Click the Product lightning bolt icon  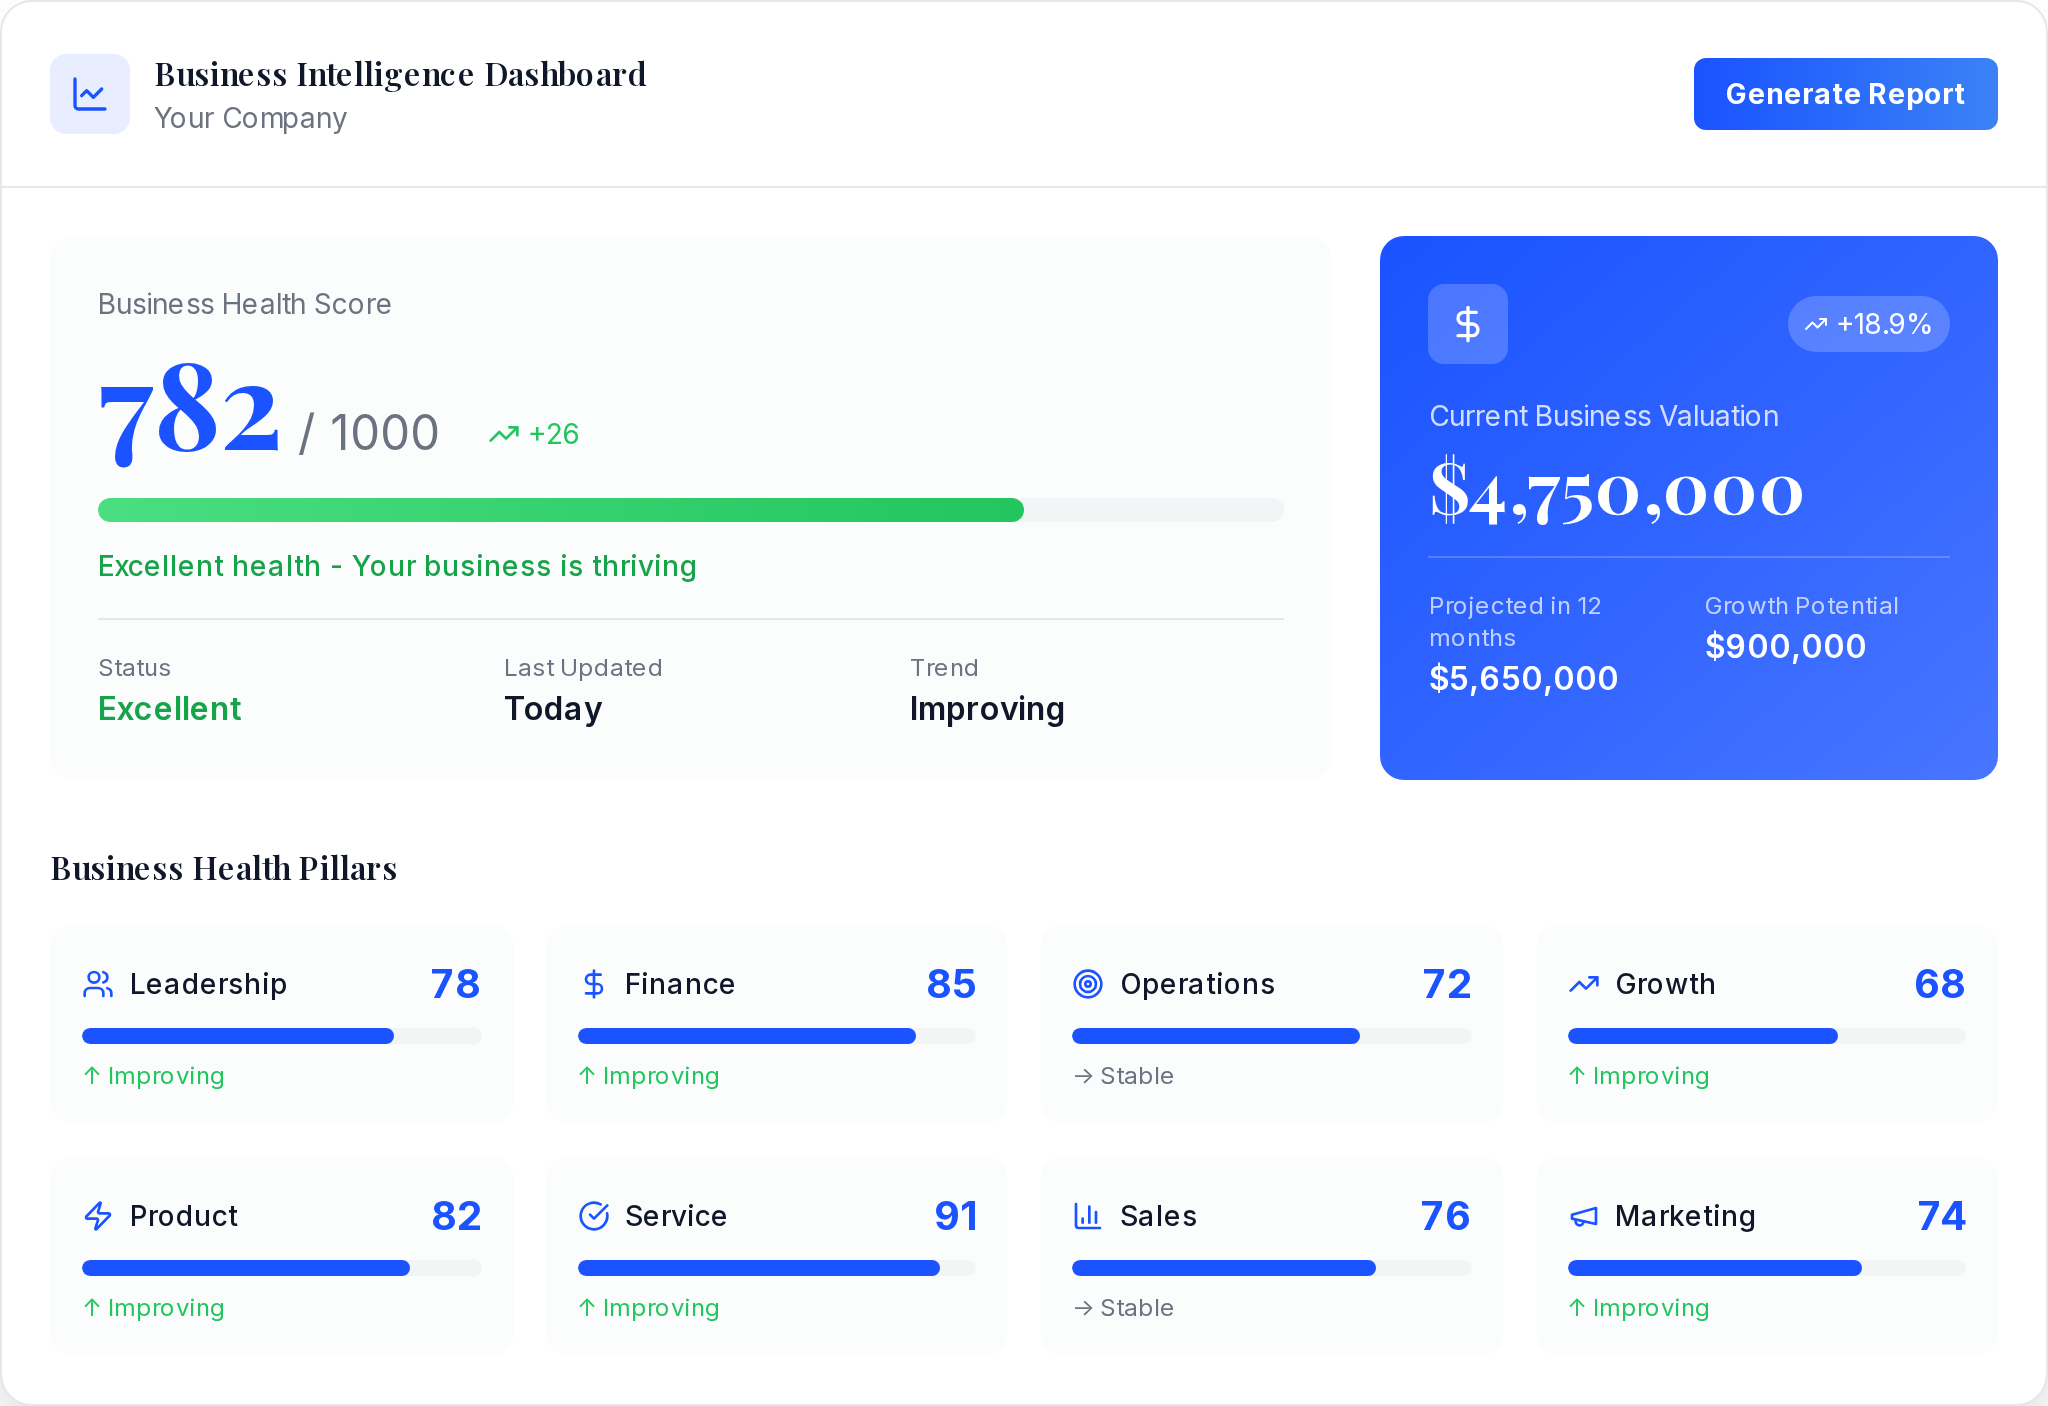(98, 1216)
